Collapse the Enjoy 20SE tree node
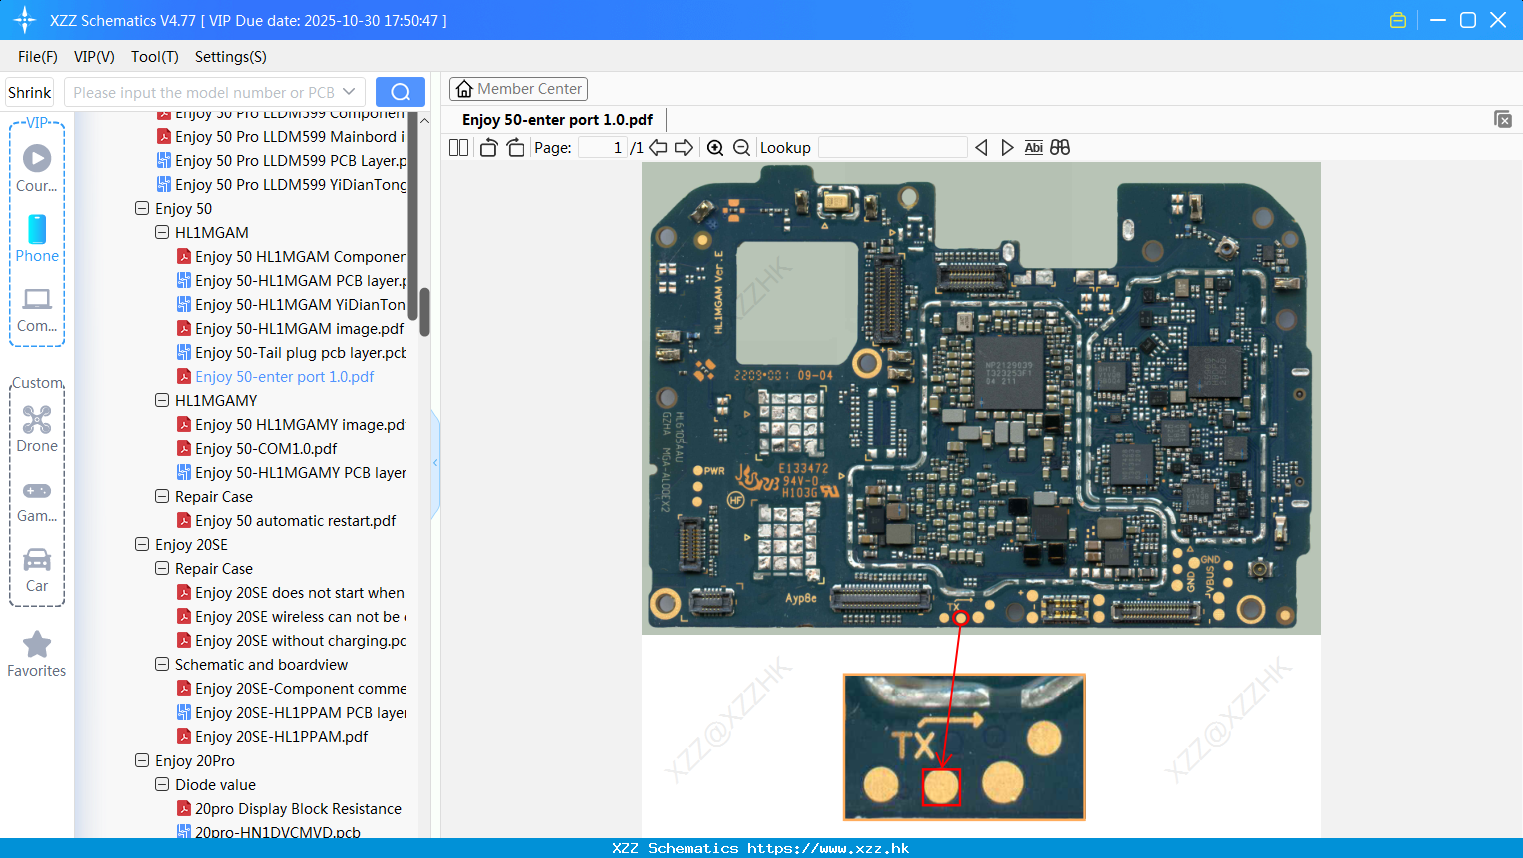The height and width of the screenshot is (858, 1523). pyautogui.click(x=142, y=544)
